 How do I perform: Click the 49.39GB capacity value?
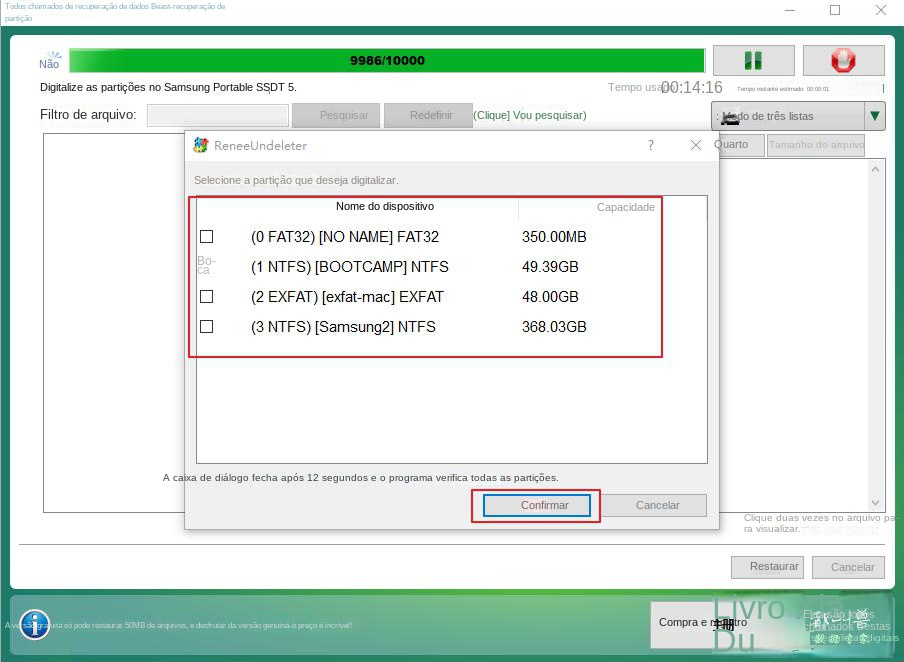pyautogui.click(x=550, y=266)
